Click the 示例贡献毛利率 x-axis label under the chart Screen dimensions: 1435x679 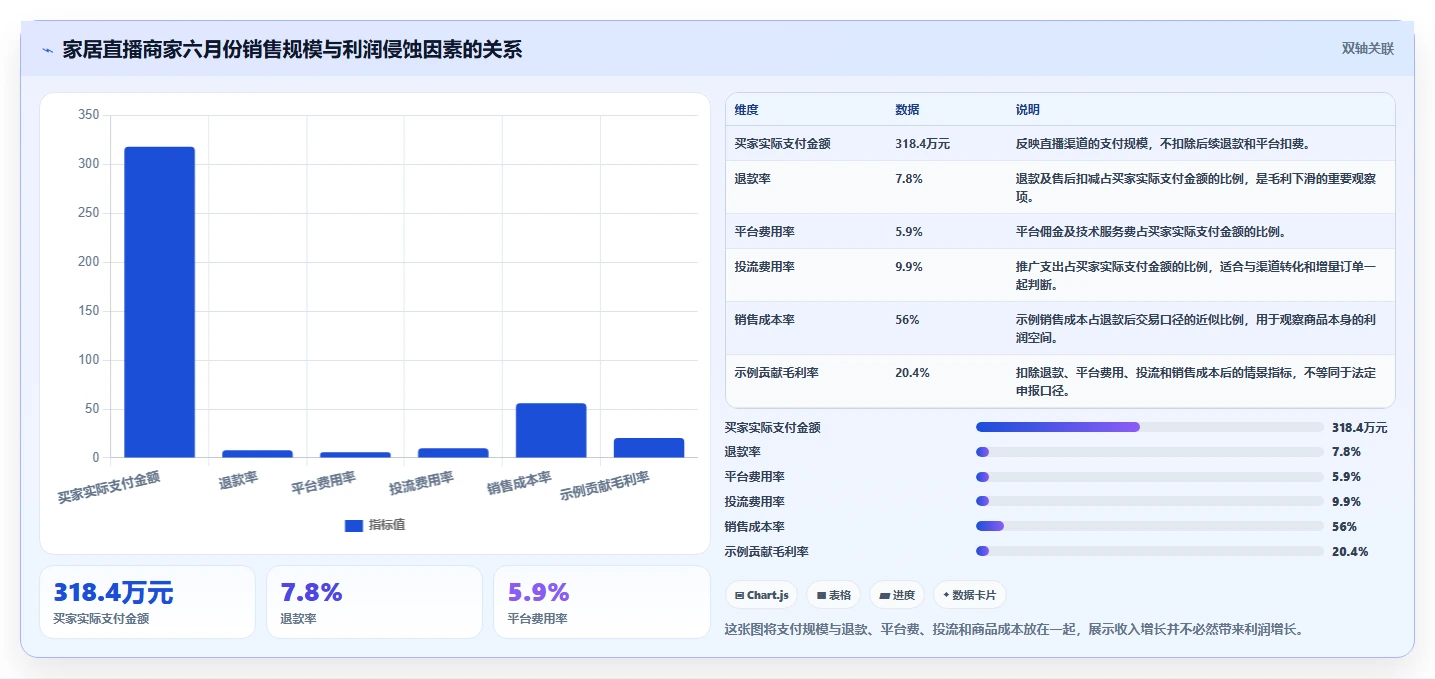click(x=604, y=485)
